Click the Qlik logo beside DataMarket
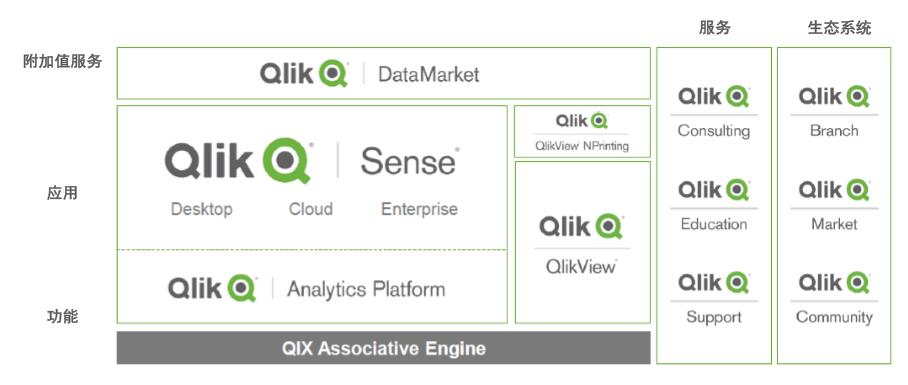 (x=303, y=74)
